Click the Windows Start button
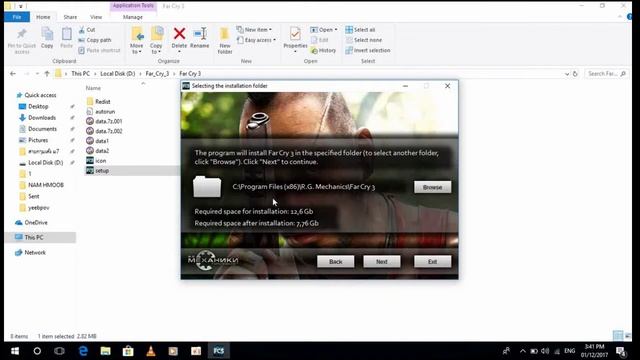This screenshot has height=360, width=640. [x=15, y=351]
